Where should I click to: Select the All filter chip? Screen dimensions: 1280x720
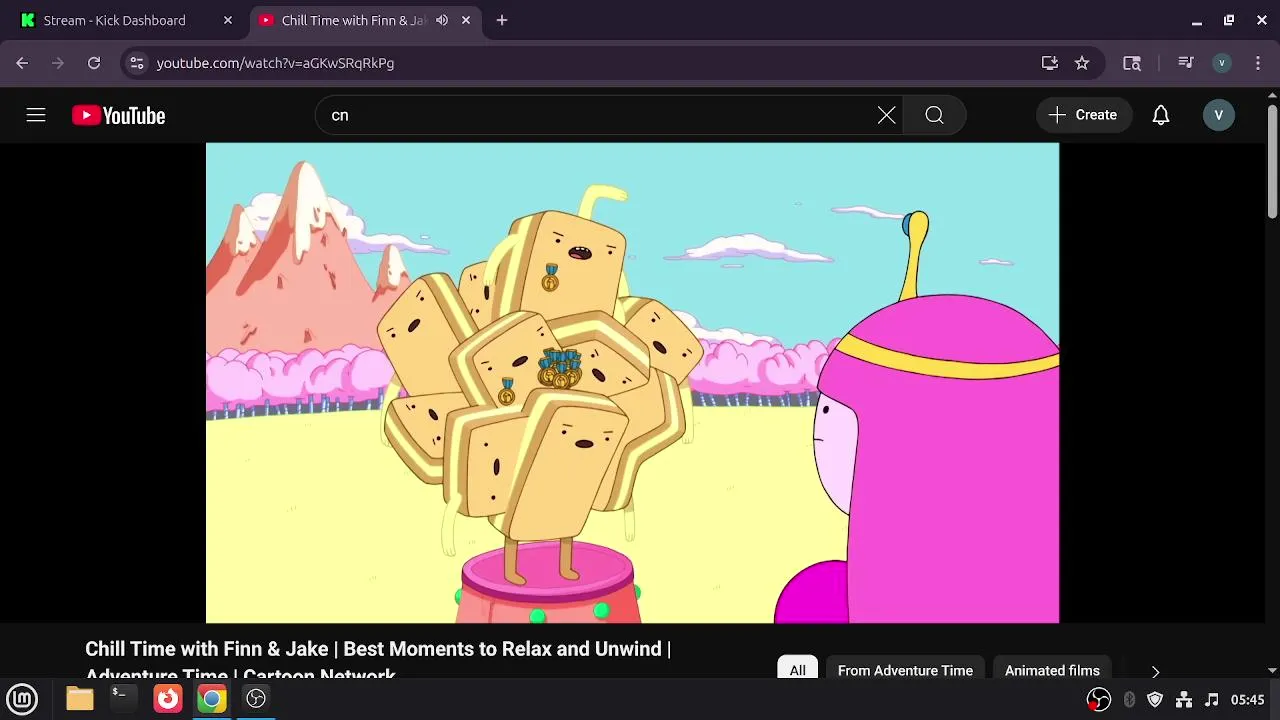point(797,670)
